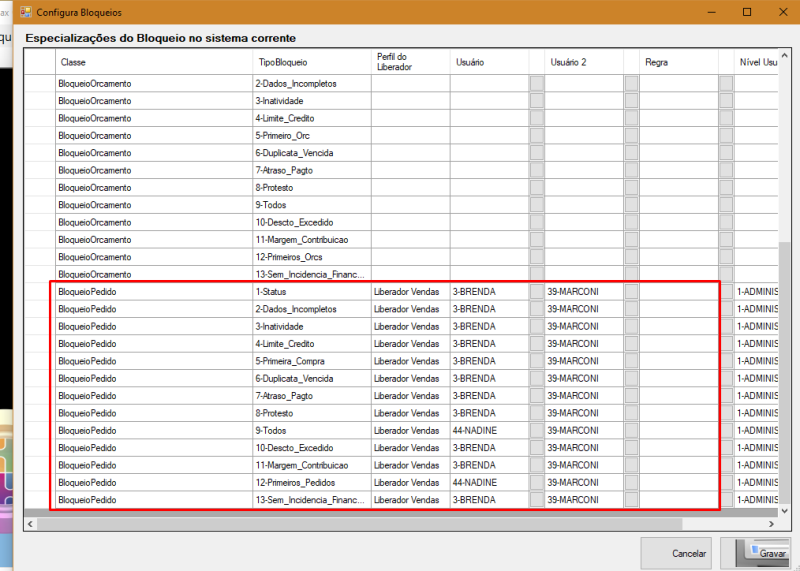Select BloqueioPedido cell in the 3-Inatividade row
Image resolution: width=800 pixels, height=571 pixels.
[x=154, y=327]
